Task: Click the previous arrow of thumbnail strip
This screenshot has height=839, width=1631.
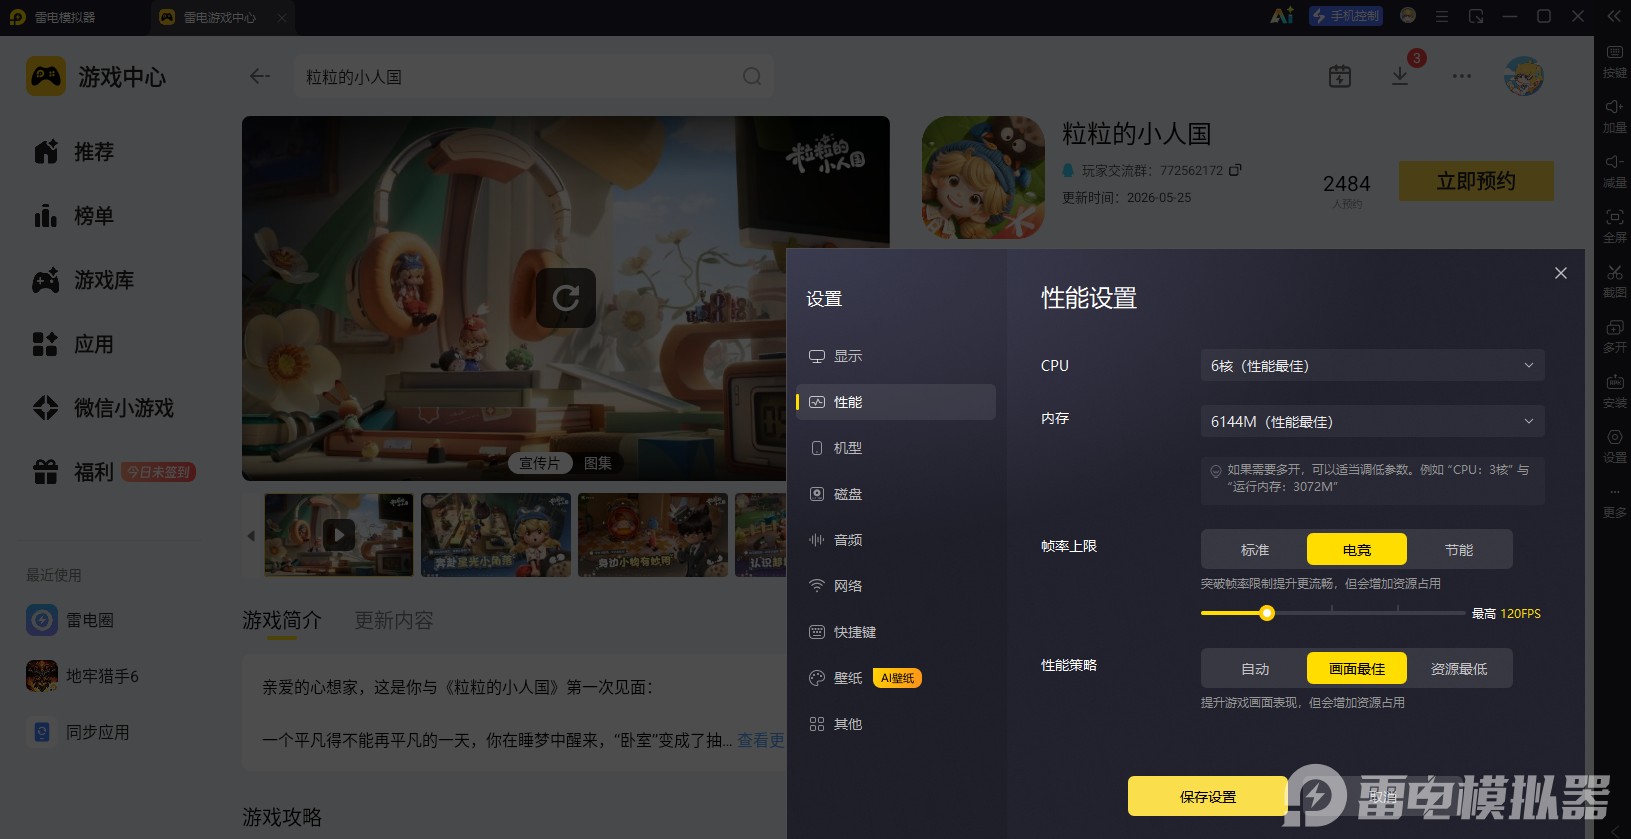Action: pos(251,536)
